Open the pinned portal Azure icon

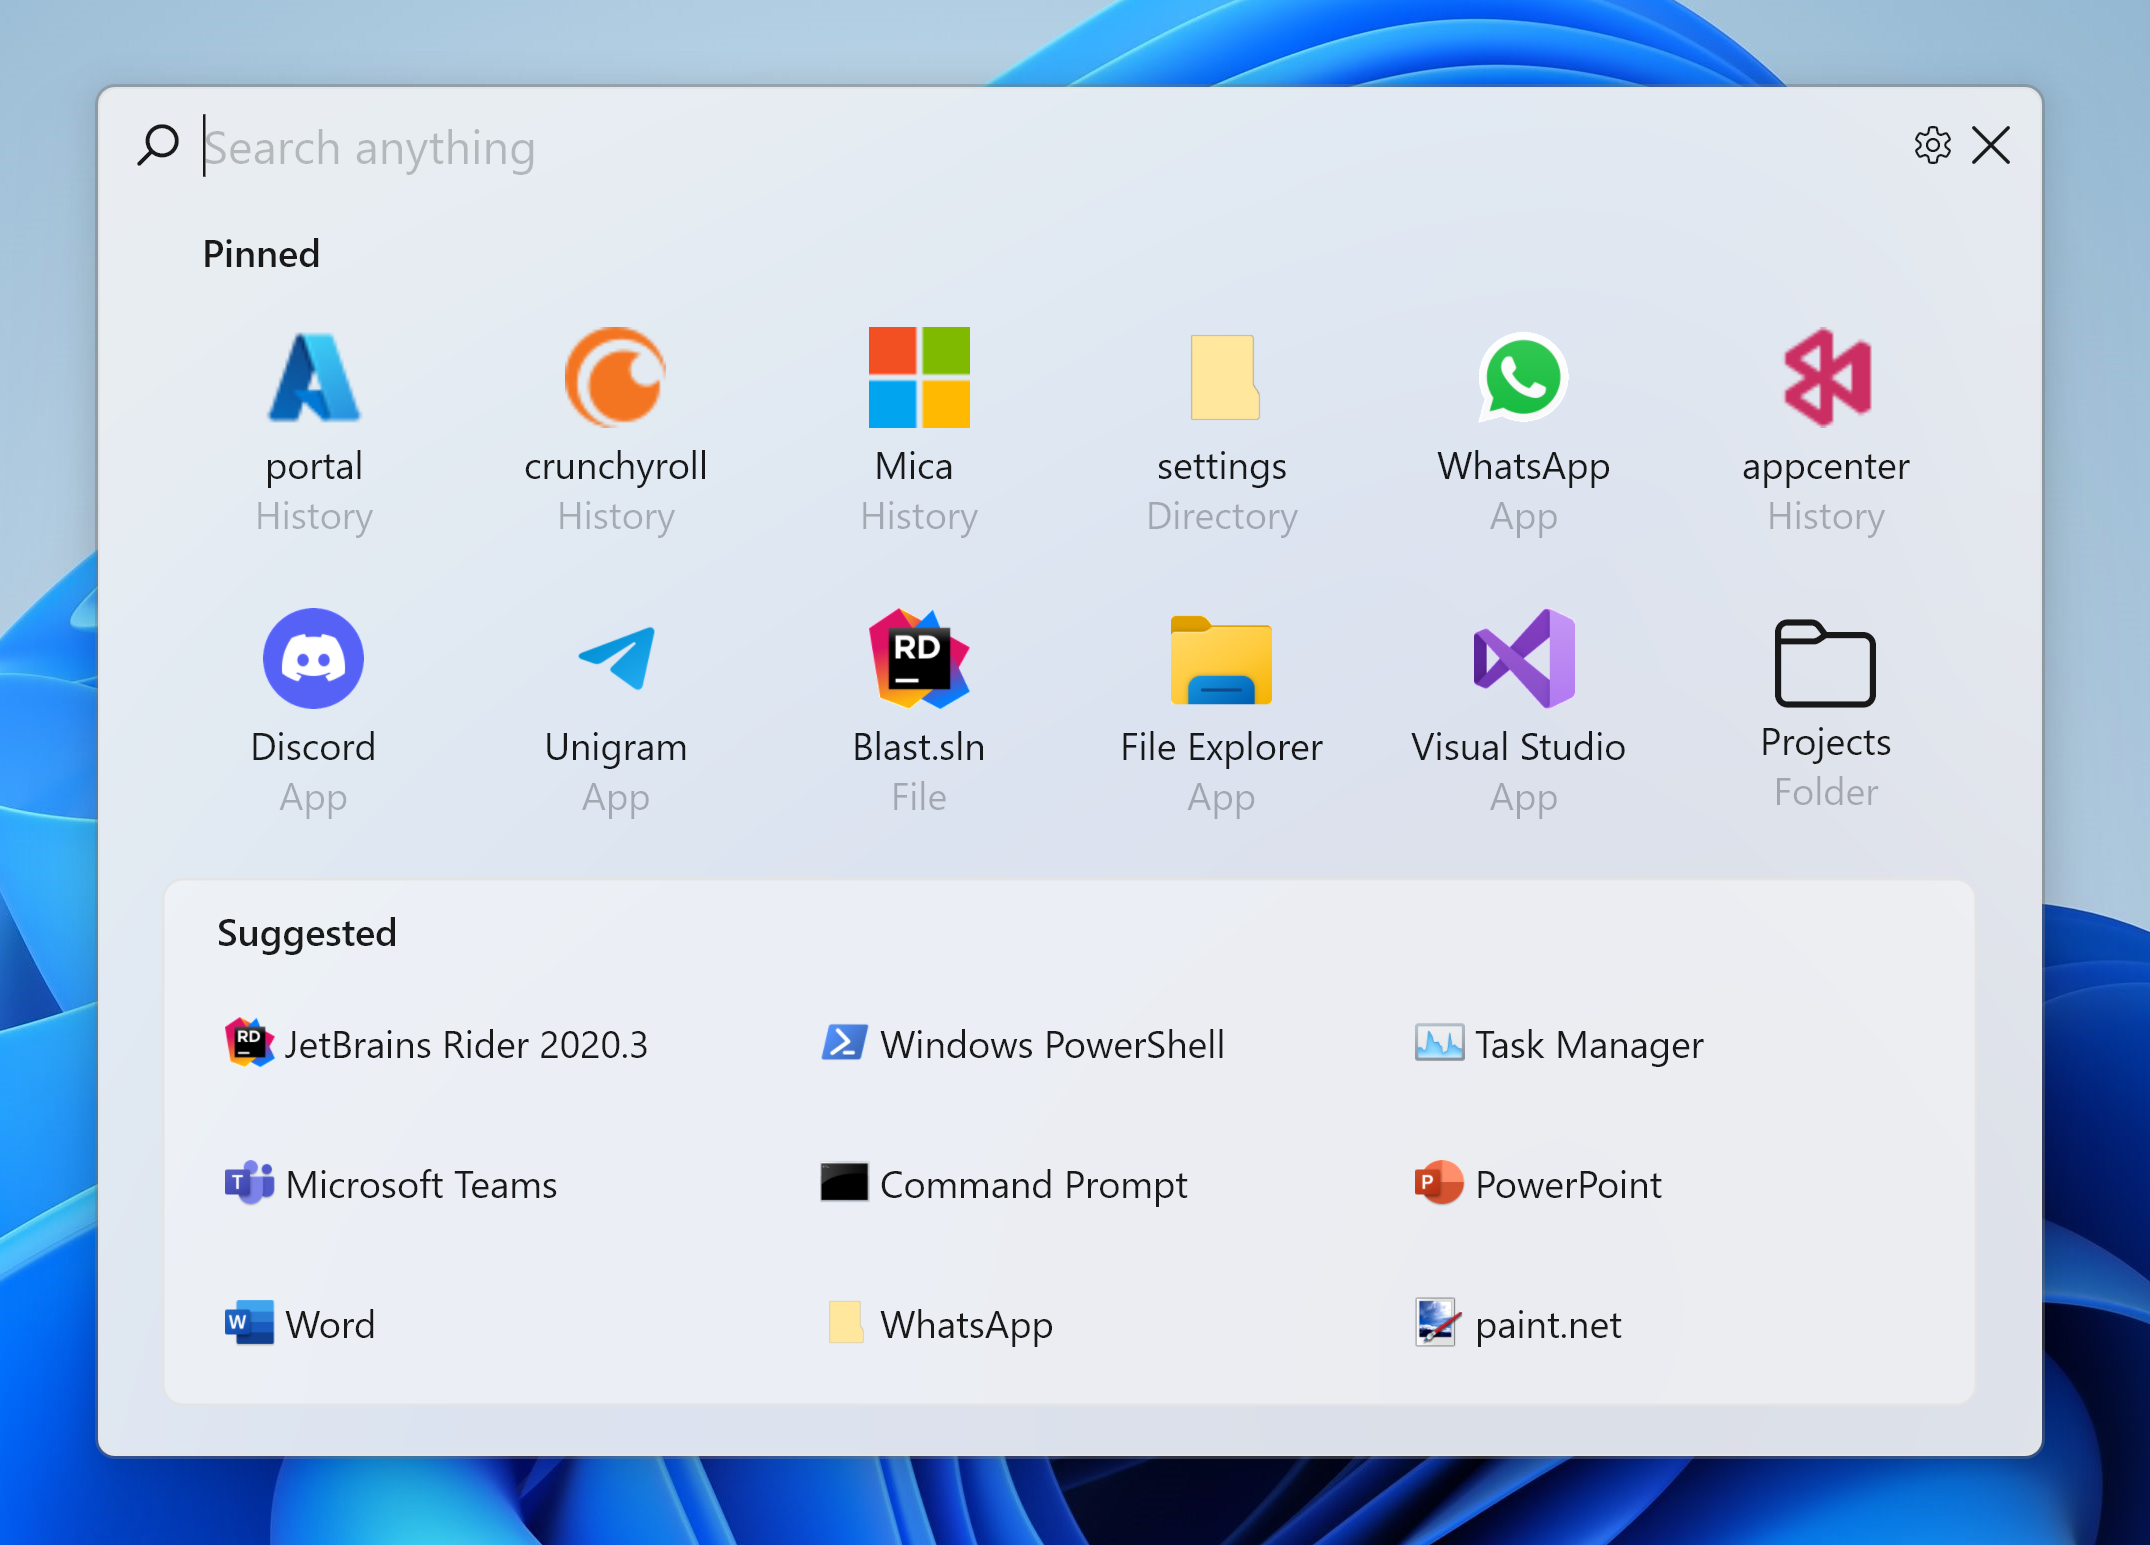(x=314, y=377)
